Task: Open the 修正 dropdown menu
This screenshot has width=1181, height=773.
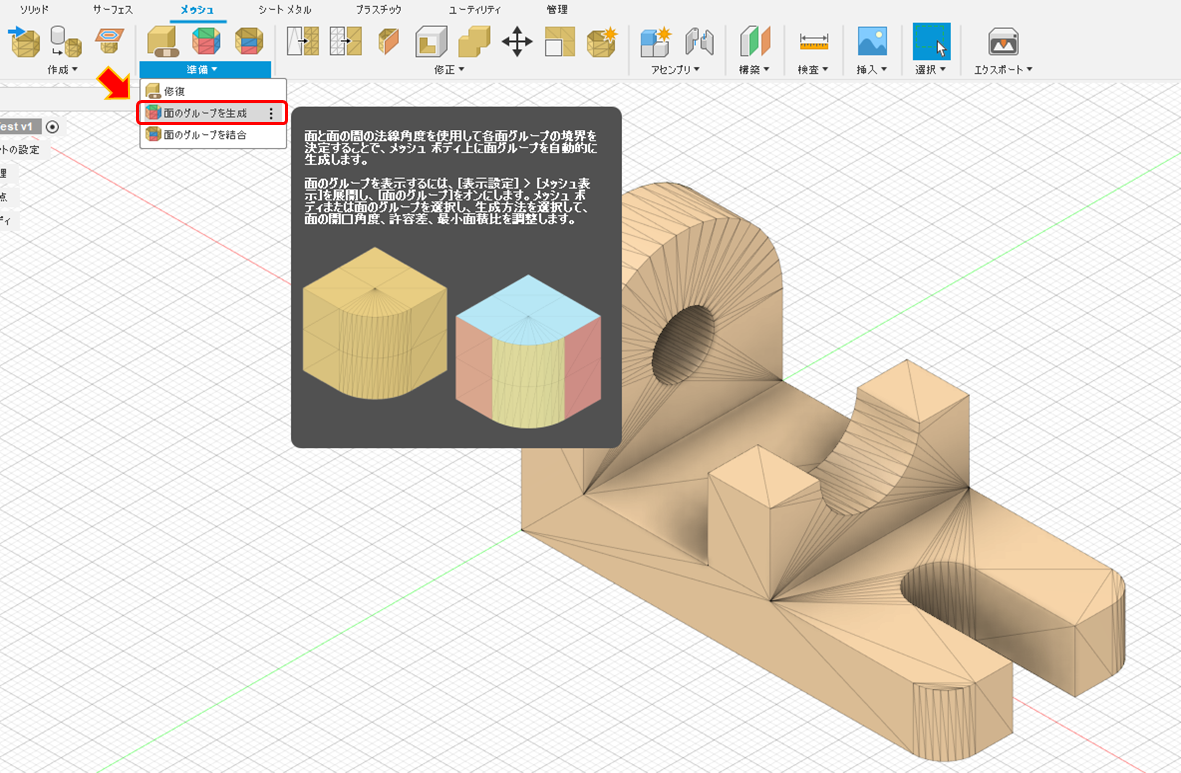Action: click(444, 69)
